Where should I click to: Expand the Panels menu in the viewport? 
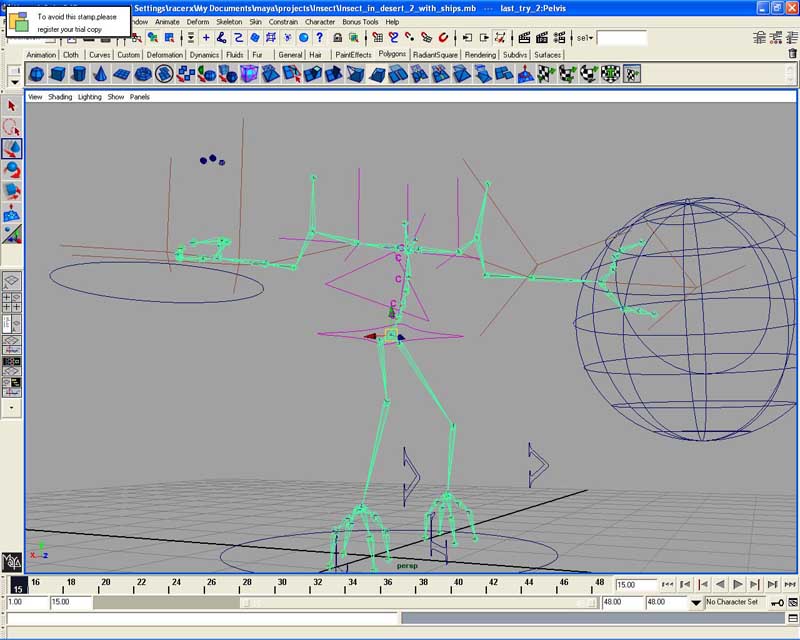tap(137, 96)
